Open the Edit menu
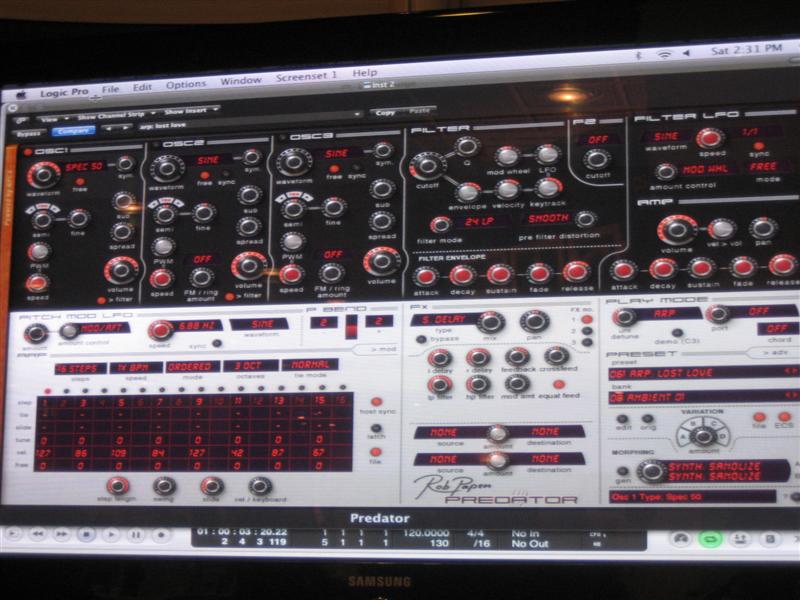This screenshot has width=800, height=600. point(142,87)
